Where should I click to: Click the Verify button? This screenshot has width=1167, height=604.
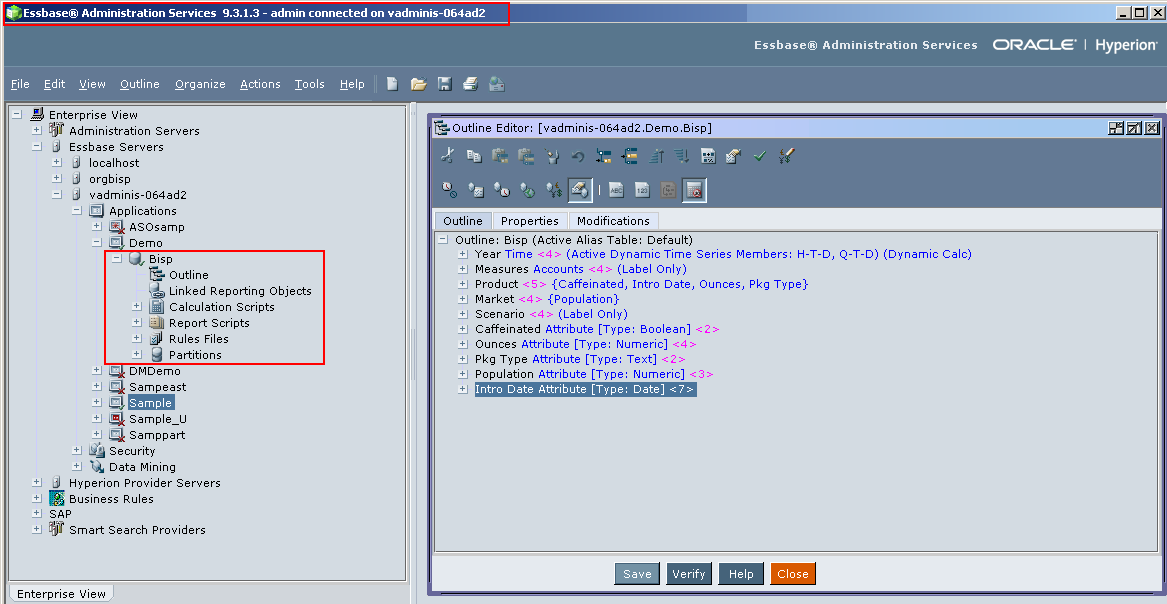[x=689, y=573]
